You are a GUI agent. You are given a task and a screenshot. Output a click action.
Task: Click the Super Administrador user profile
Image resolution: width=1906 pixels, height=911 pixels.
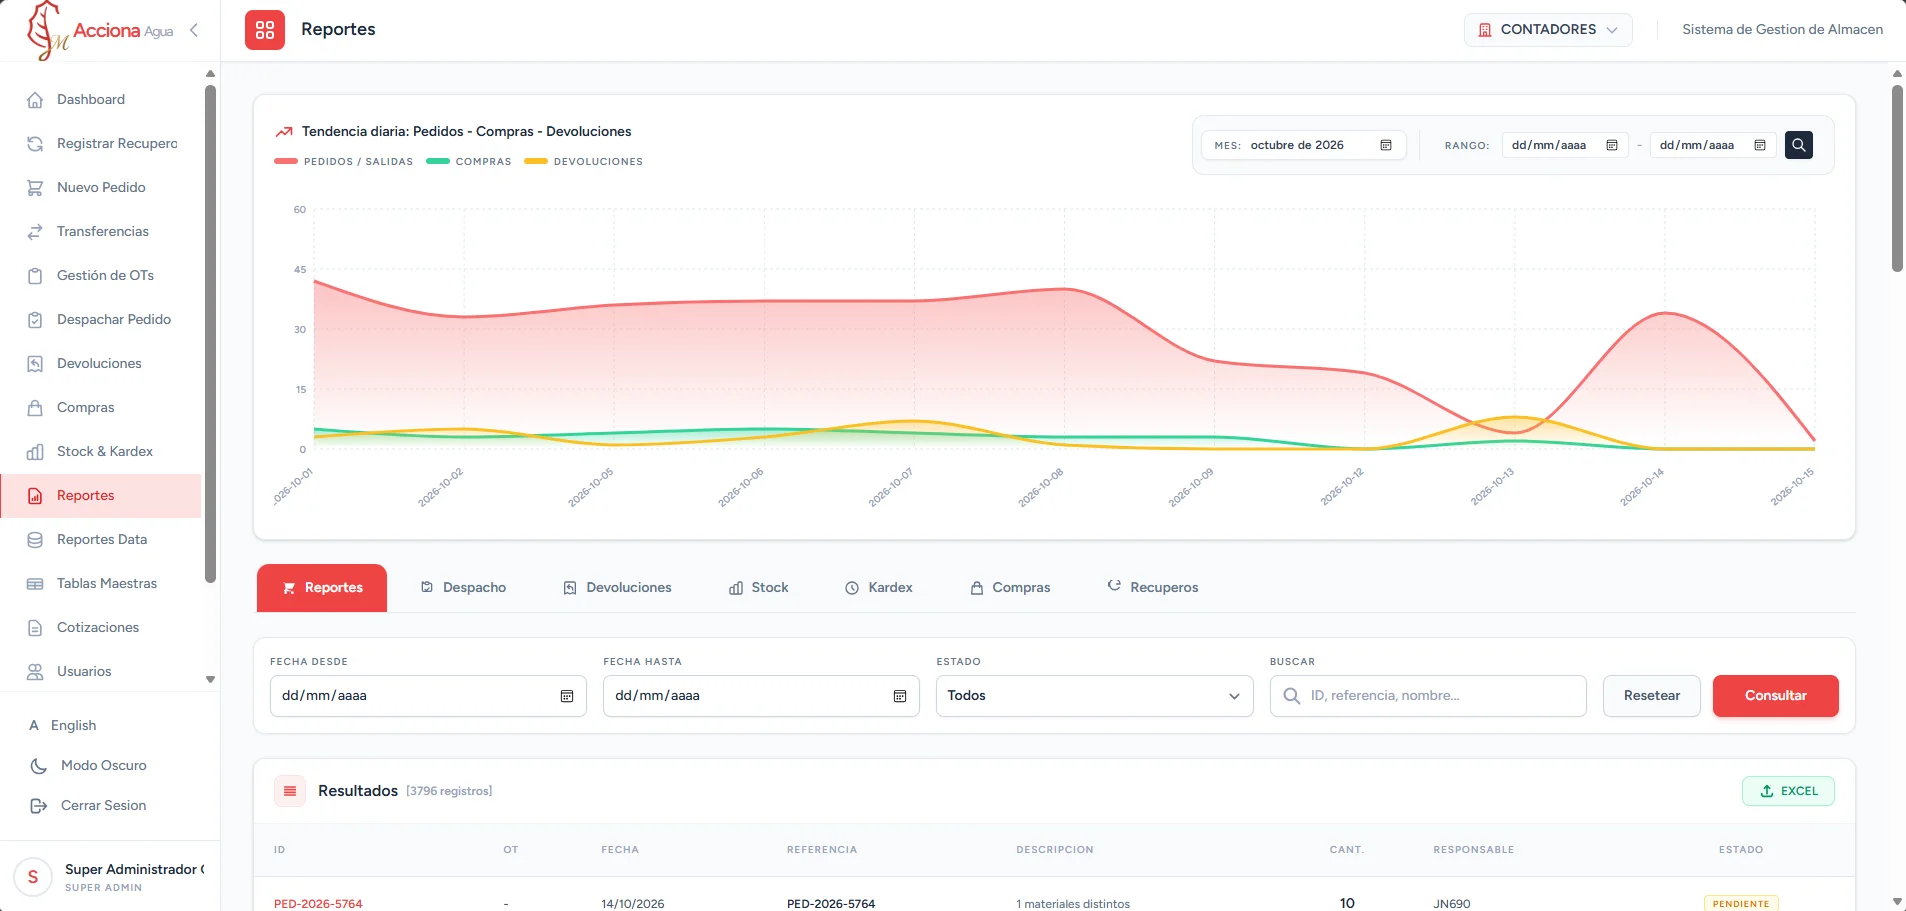tap(110, 877)
